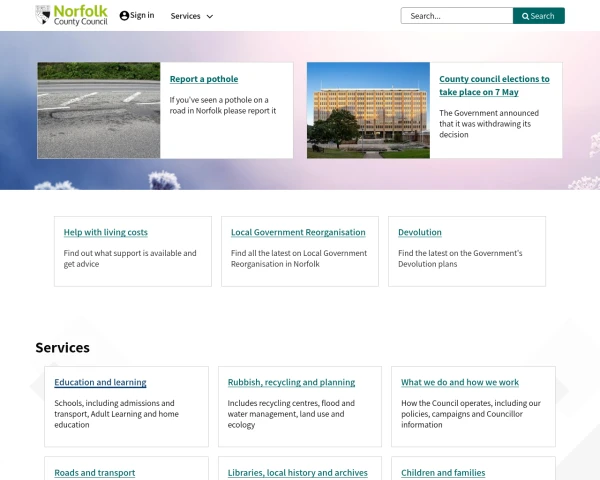Open the Report a pothole link
This screenshot has height=480, width=600.
coord(204,79)
